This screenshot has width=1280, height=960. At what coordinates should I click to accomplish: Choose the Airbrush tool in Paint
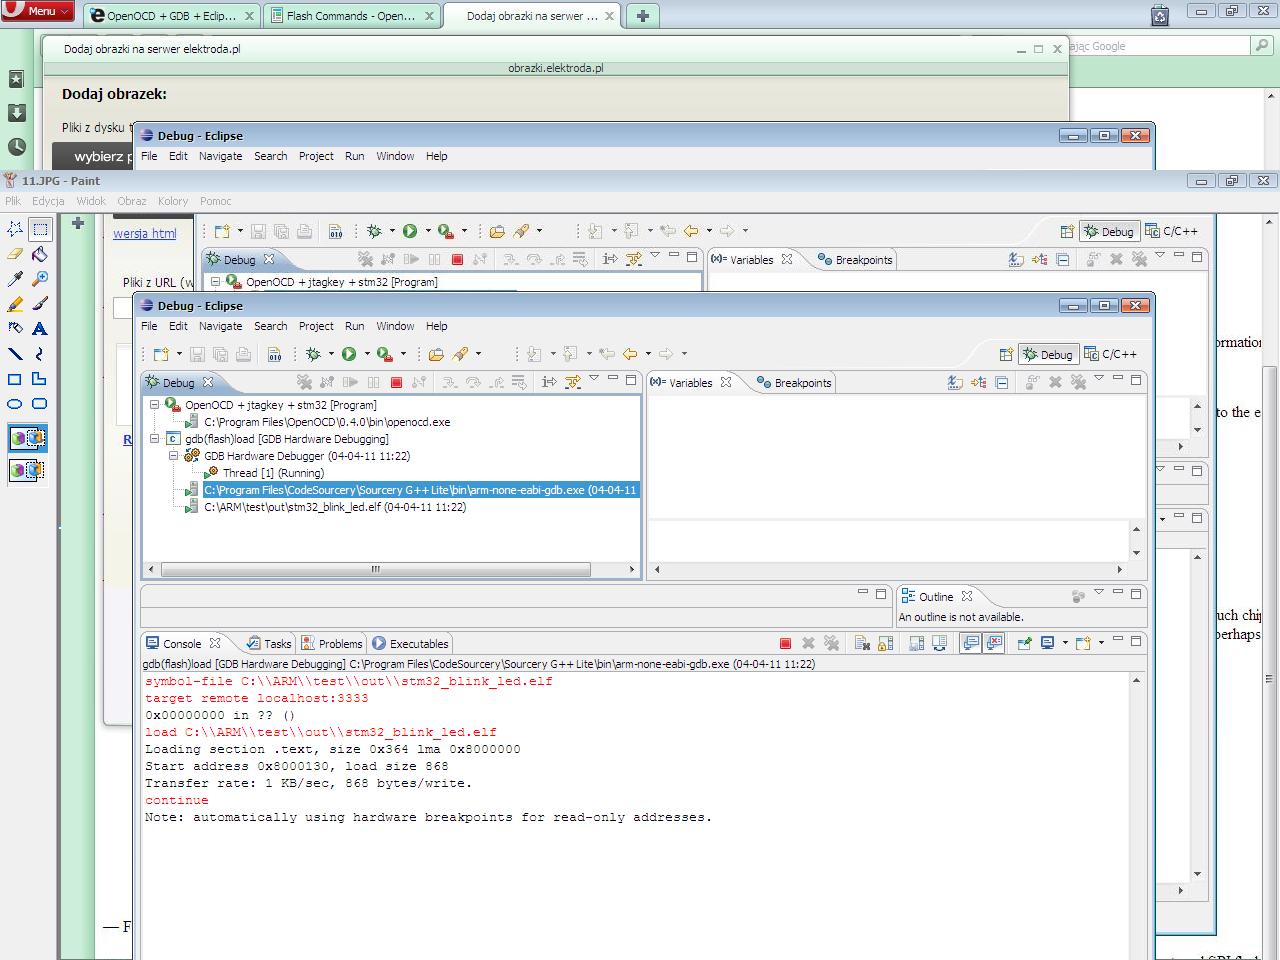click(15, 329)
